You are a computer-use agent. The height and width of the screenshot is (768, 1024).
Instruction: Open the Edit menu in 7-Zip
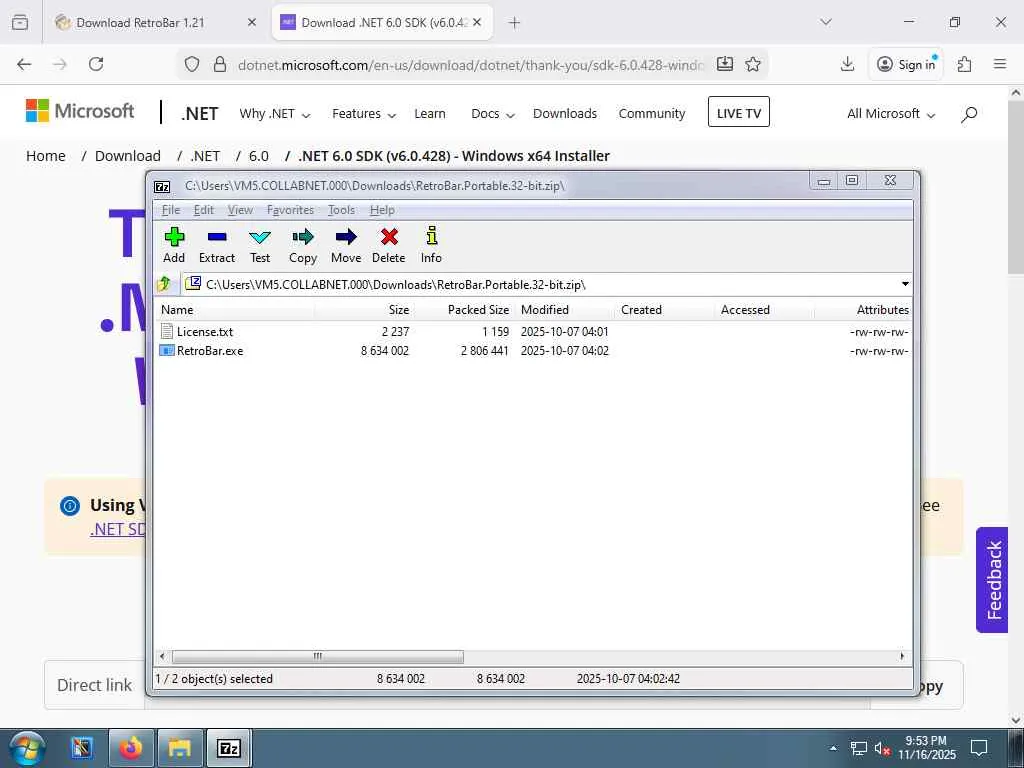coord(204,210)
